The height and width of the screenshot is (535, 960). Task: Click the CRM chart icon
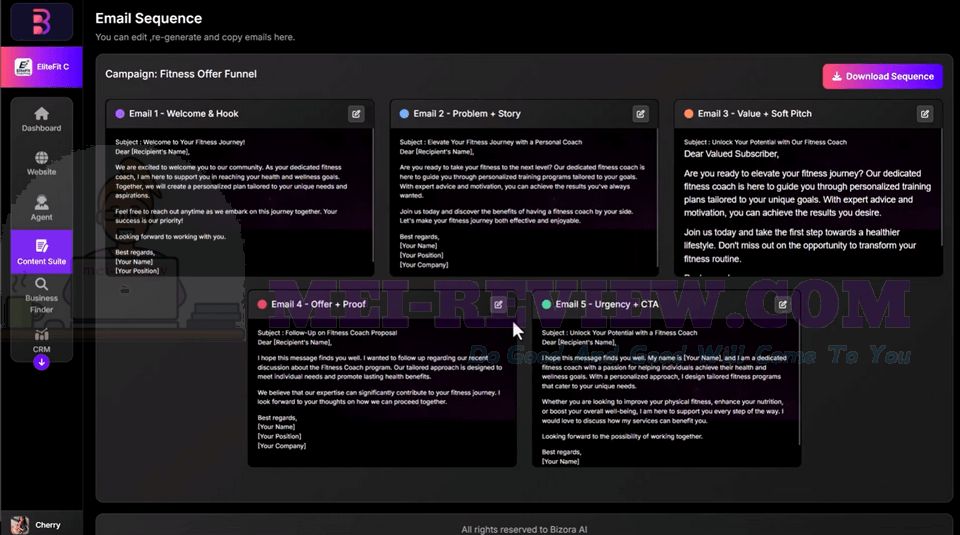42,334
